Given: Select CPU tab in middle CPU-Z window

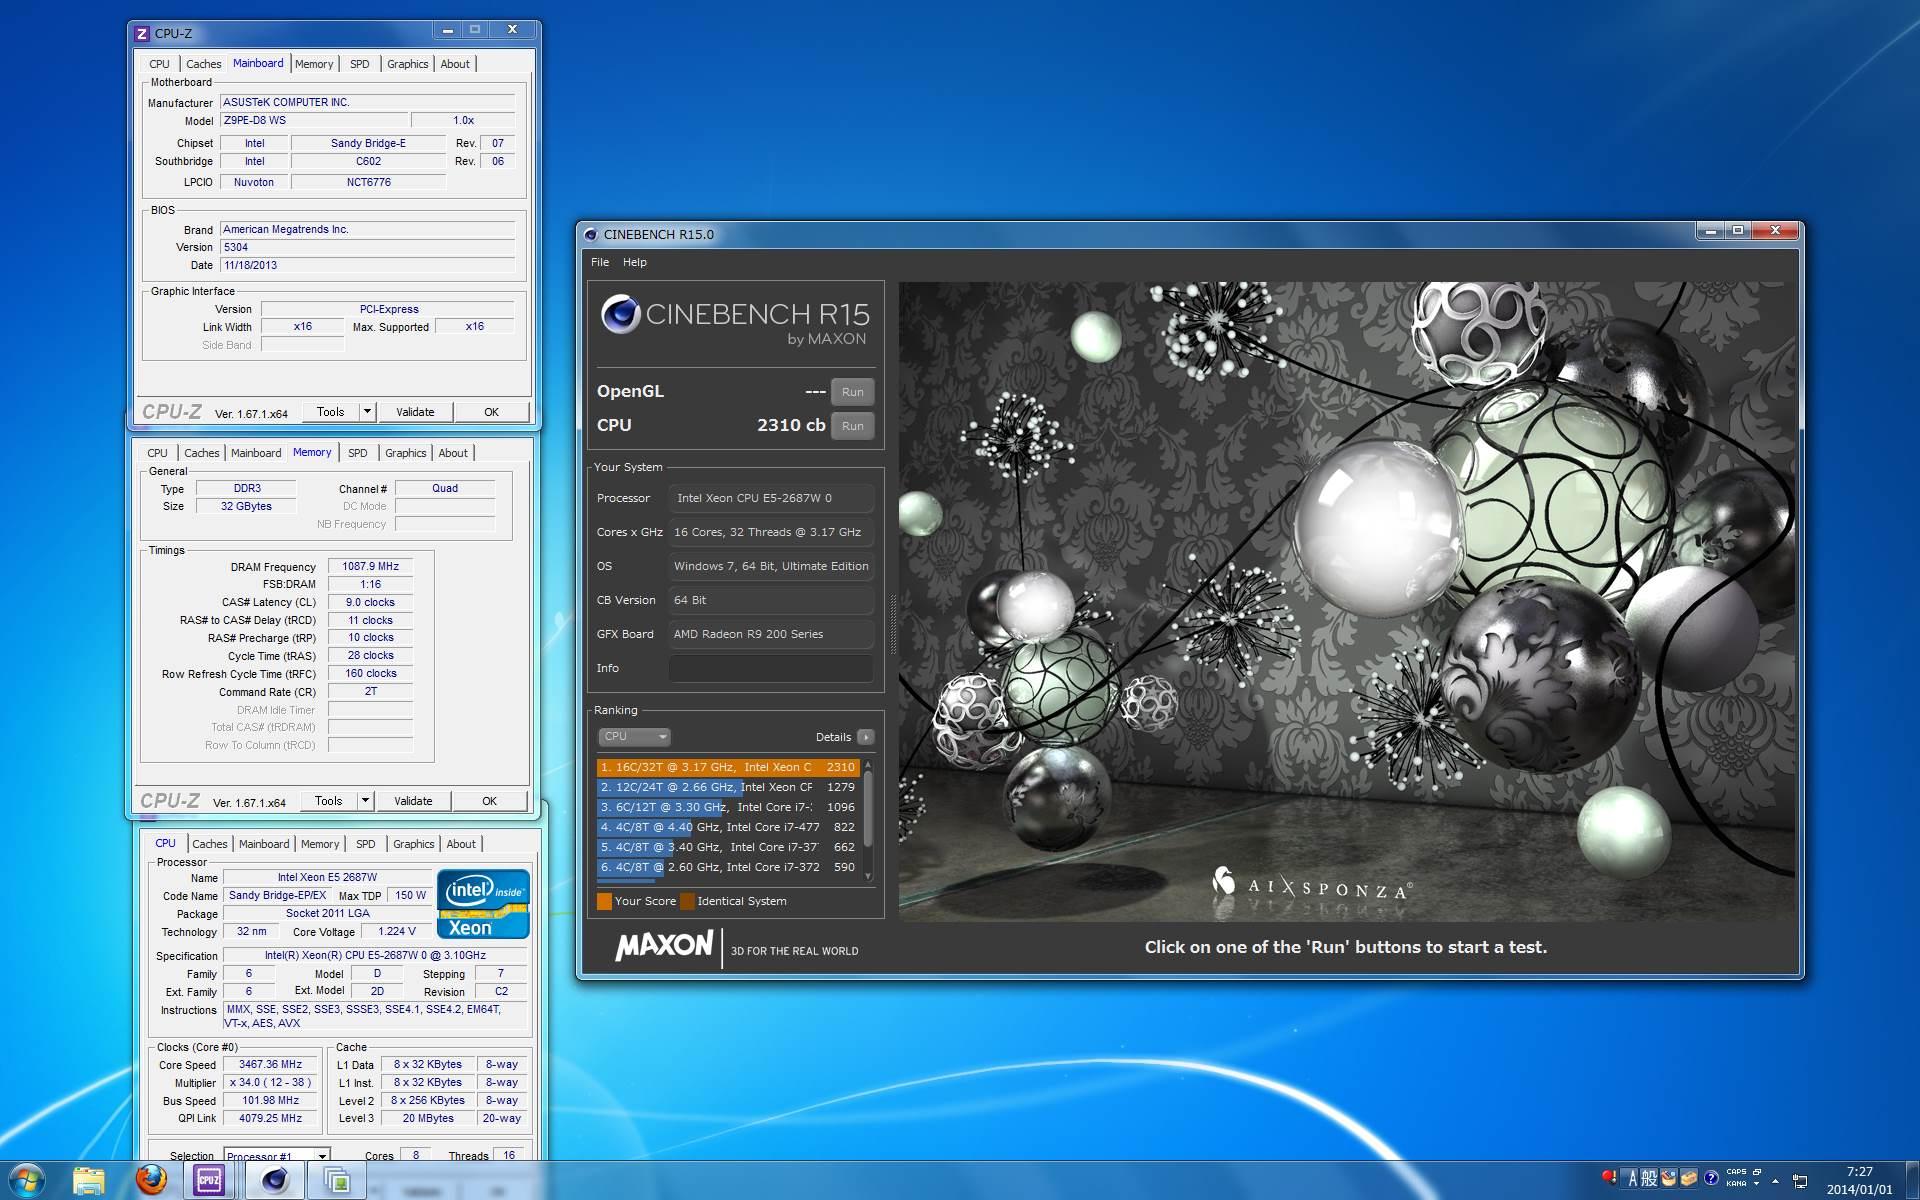Looking at the screenshot, I should (x=158, y=453).
